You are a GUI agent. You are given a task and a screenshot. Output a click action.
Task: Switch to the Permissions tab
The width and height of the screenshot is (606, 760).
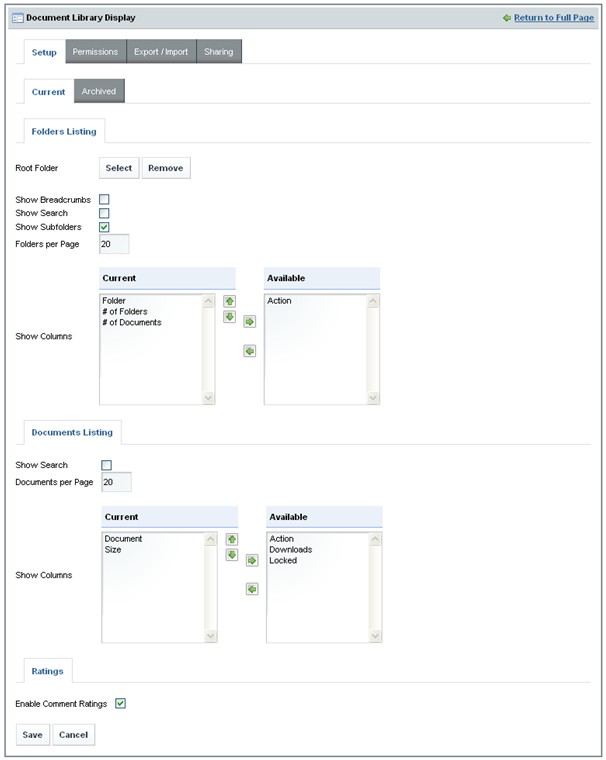[x=95, y=52]
